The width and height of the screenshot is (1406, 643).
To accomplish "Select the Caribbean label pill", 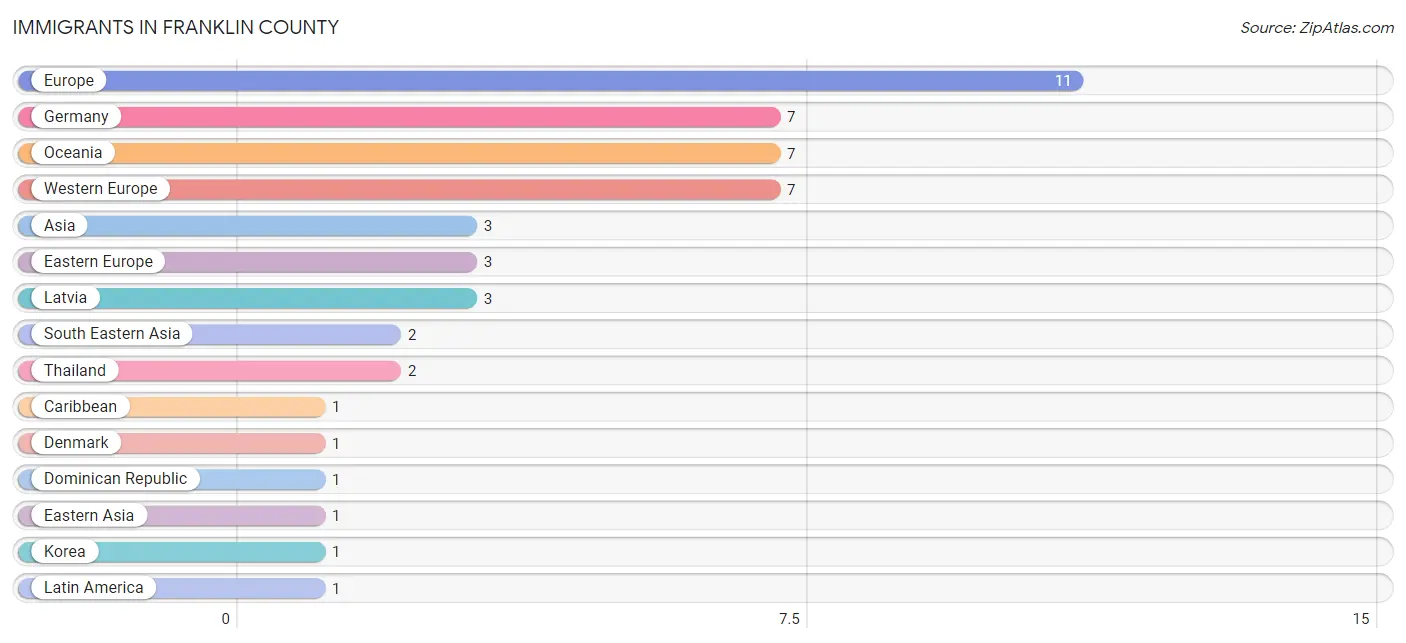I will [80, 407].
